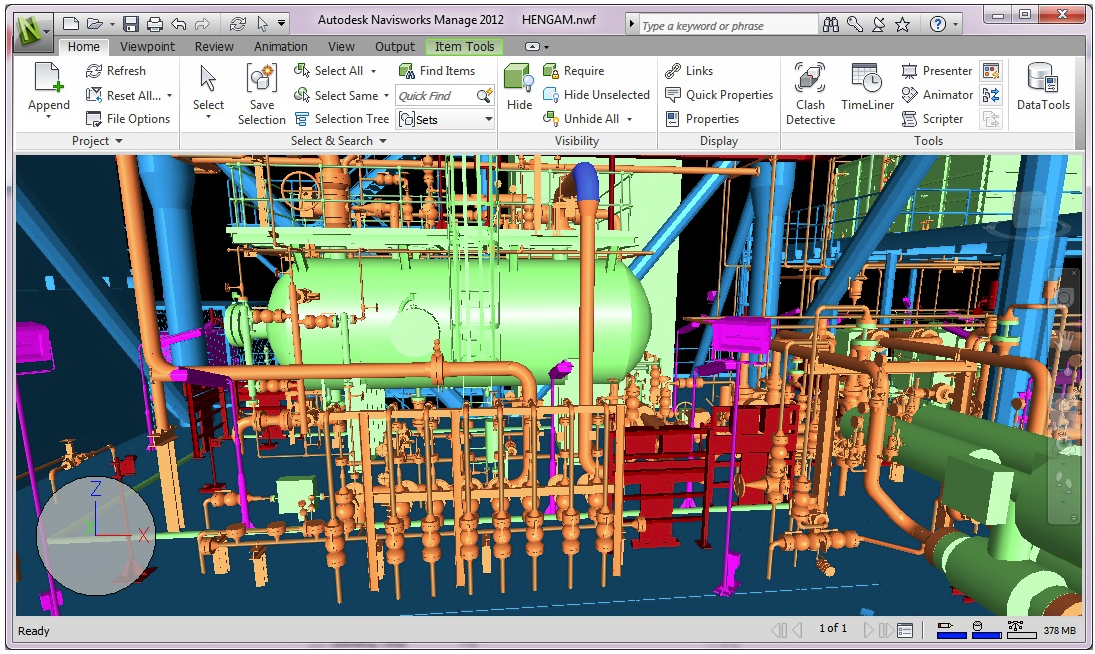This screenshot has height=654, width=1095.
Task: Click the satellite Communication Center icon
Action: click(x=879, y=25)
